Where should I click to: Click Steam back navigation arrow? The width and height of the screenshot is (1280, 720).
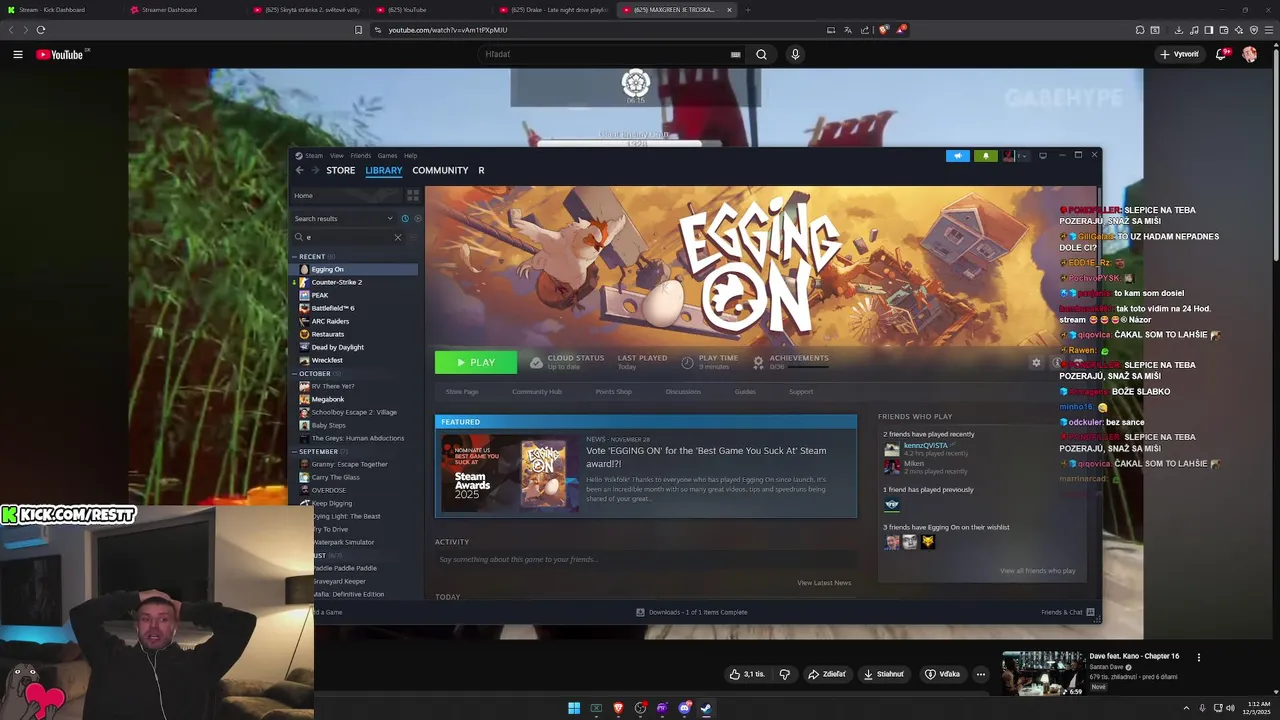[x=299, y=170]
